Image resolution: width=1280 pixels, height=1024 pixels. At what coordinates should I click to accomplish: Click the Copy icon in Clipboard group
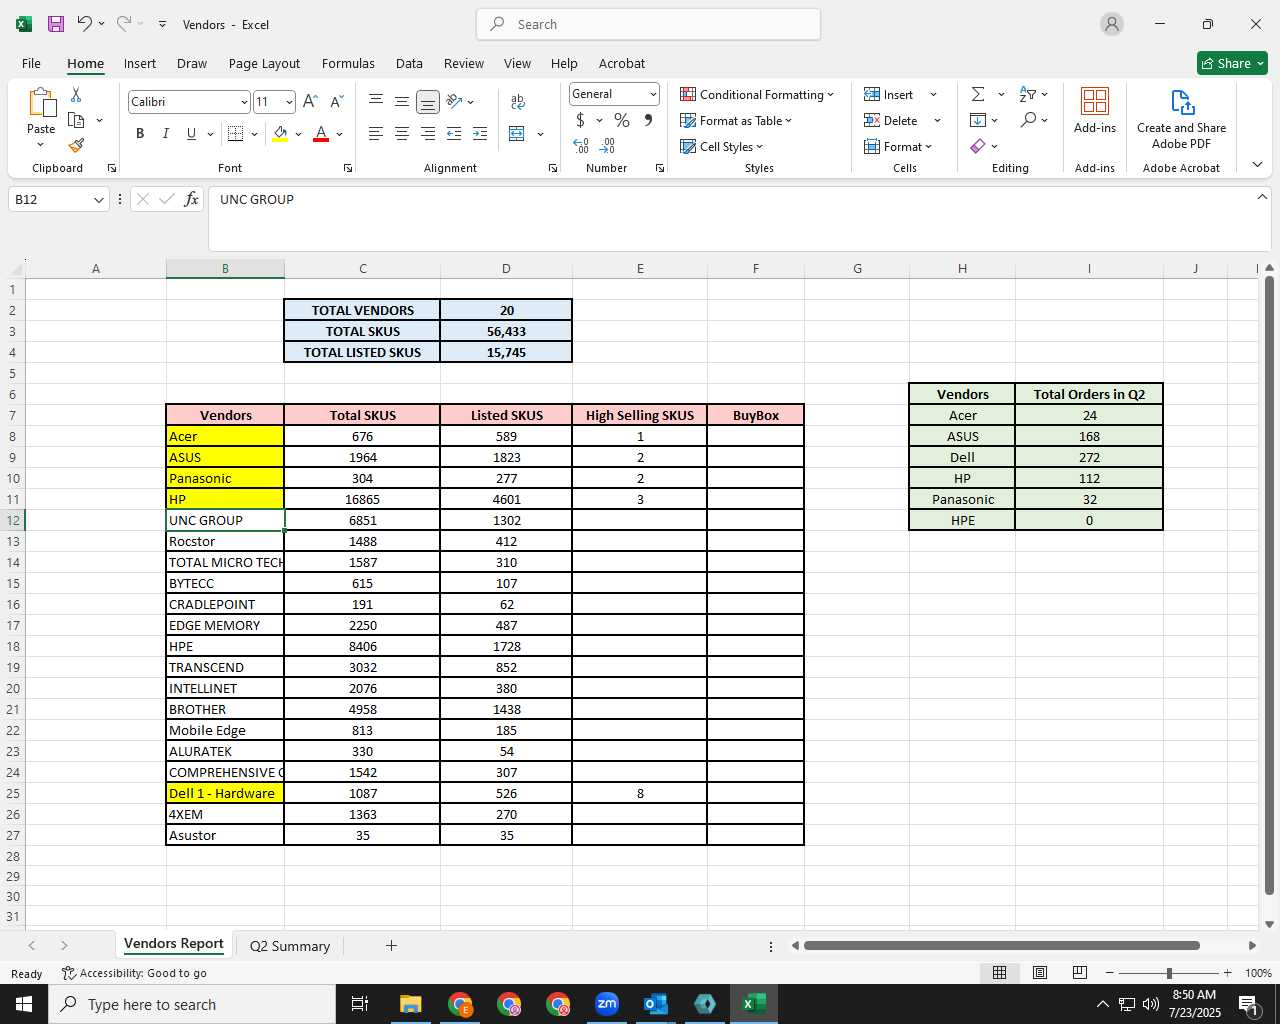(x=76, y=120)
